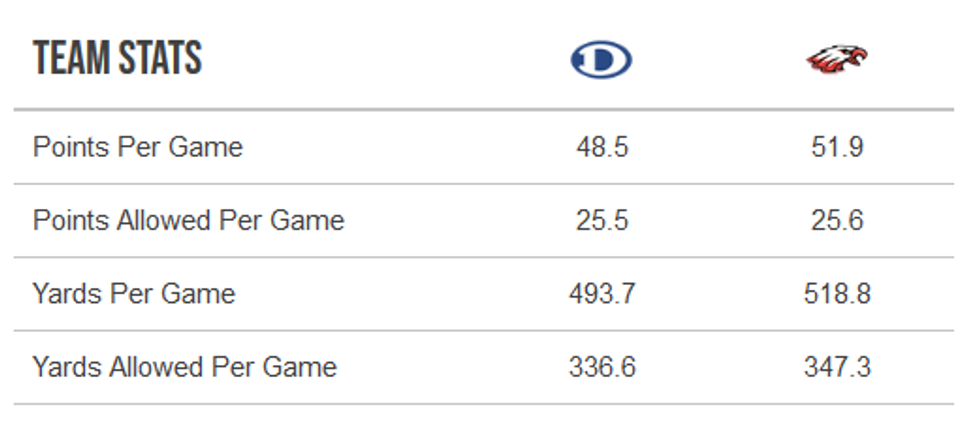Image resolution: width=980 pixels, height=442 pixels.
Task: Click the 51.9 points per game value
Action: pos(837,147)
